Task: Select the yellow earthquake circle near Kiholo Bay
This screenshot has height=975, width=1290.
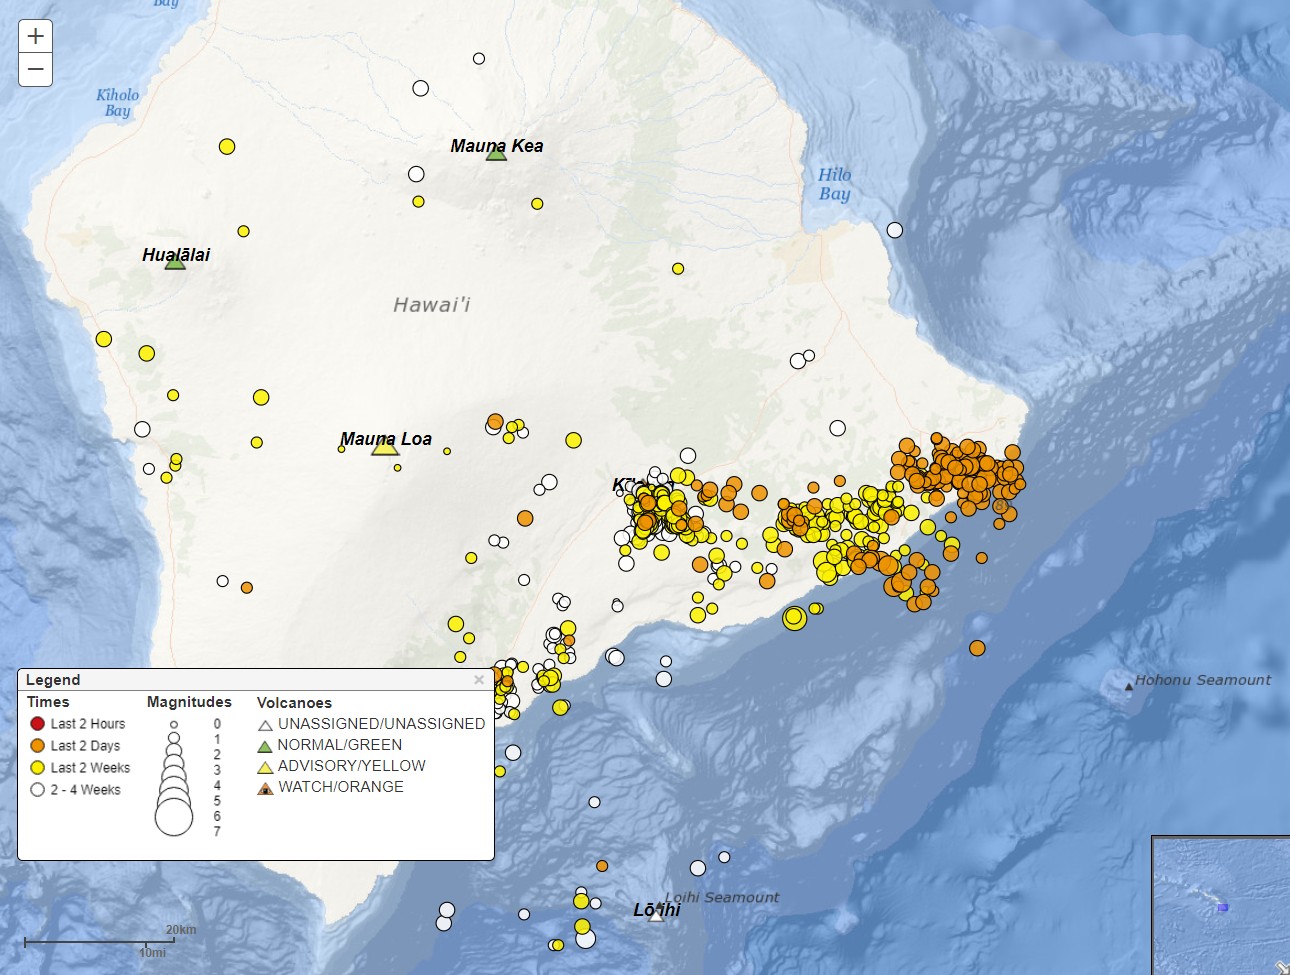Action: [227, 147]
